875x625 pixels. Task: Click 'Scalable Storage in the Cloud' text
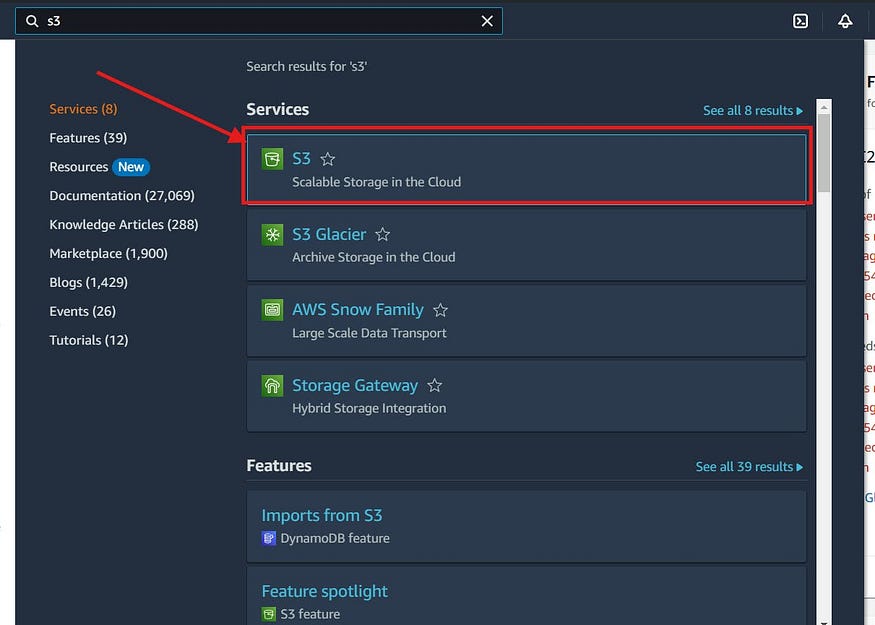(377, 182)
